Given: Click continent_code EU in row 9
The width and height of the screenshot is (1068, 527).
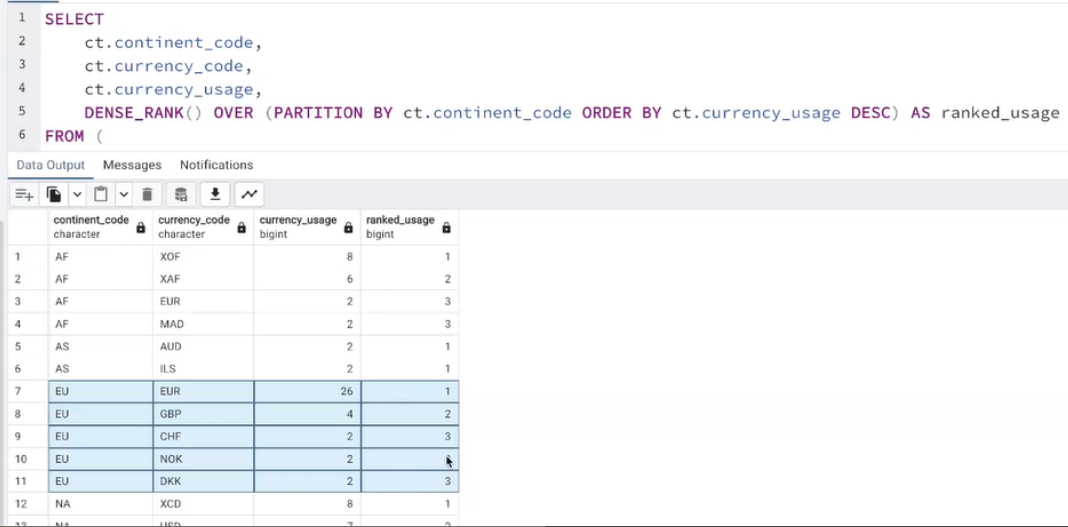Looking at the screenshot, I should (x=101, y=436).
